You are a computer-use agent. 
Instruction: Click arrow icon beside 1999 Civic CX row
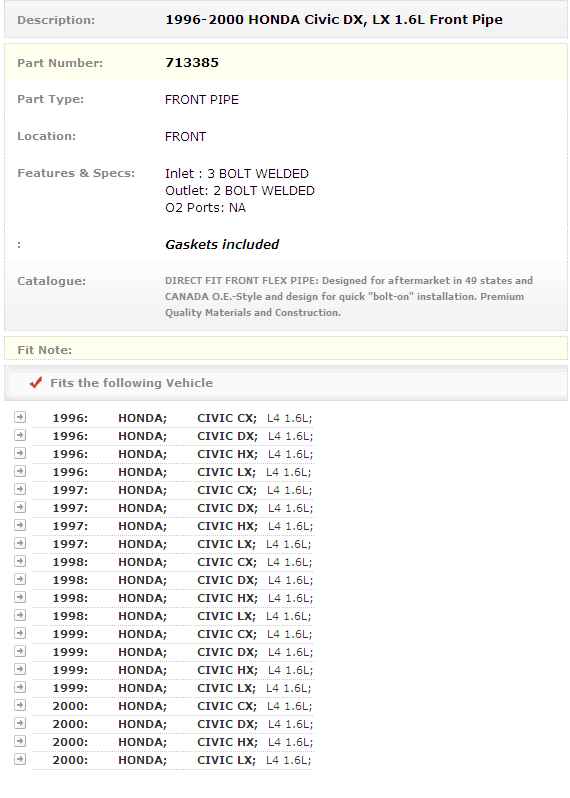point(20,633)
